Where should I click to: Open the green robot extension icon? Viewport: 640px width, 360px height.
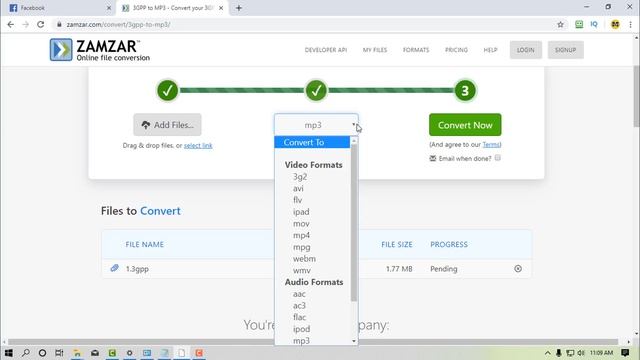click(579, 24)
